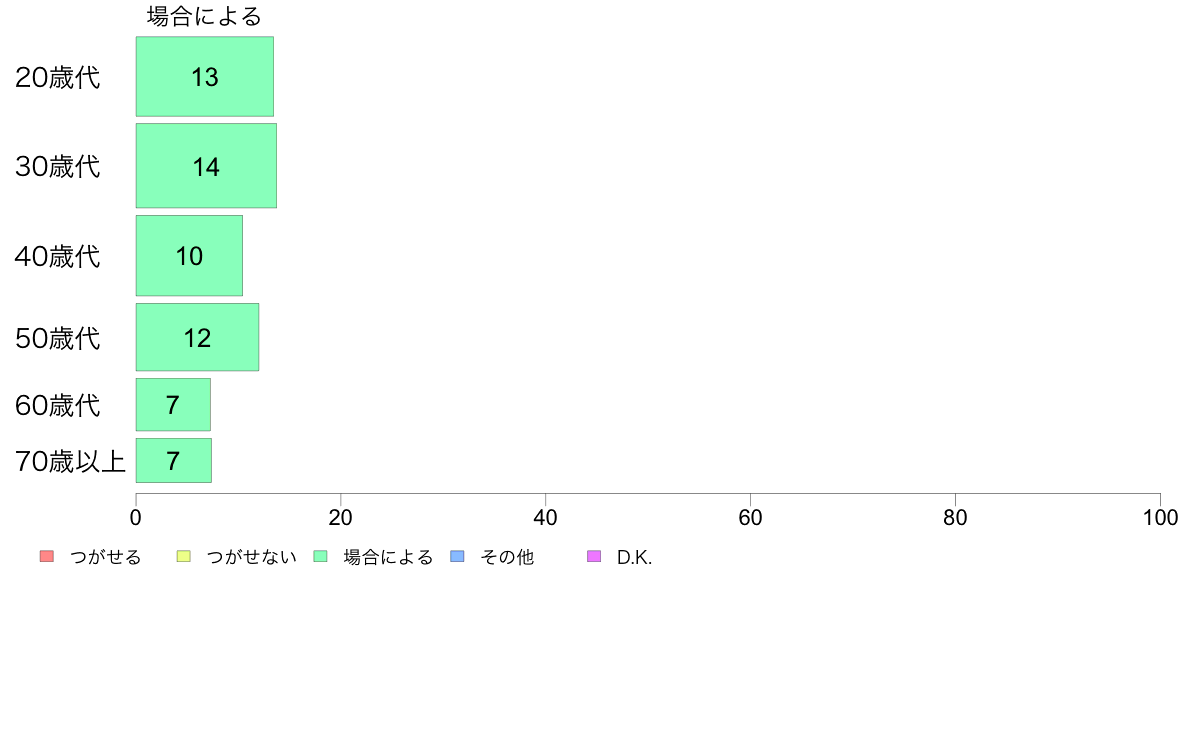This screenshot has height=736, width=1188.
Task: Click the blue その他 legend swatch
Action: click(x=457, y=556)
